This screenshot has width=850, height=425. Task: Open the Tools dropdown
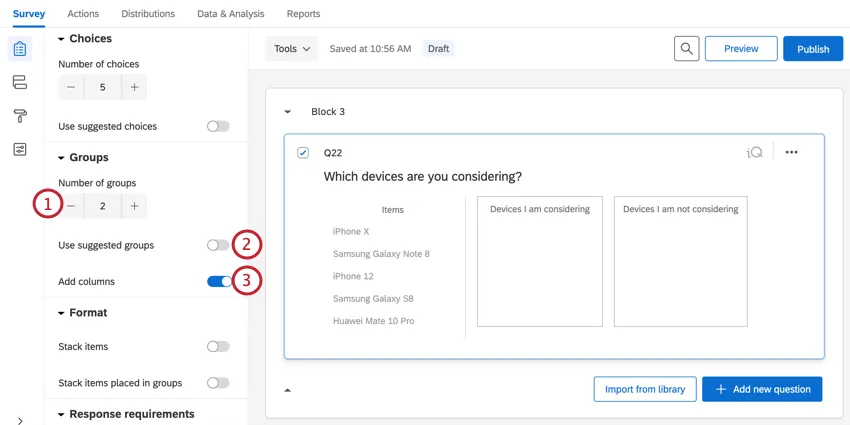pyautogui.click(x=292, y=48)
